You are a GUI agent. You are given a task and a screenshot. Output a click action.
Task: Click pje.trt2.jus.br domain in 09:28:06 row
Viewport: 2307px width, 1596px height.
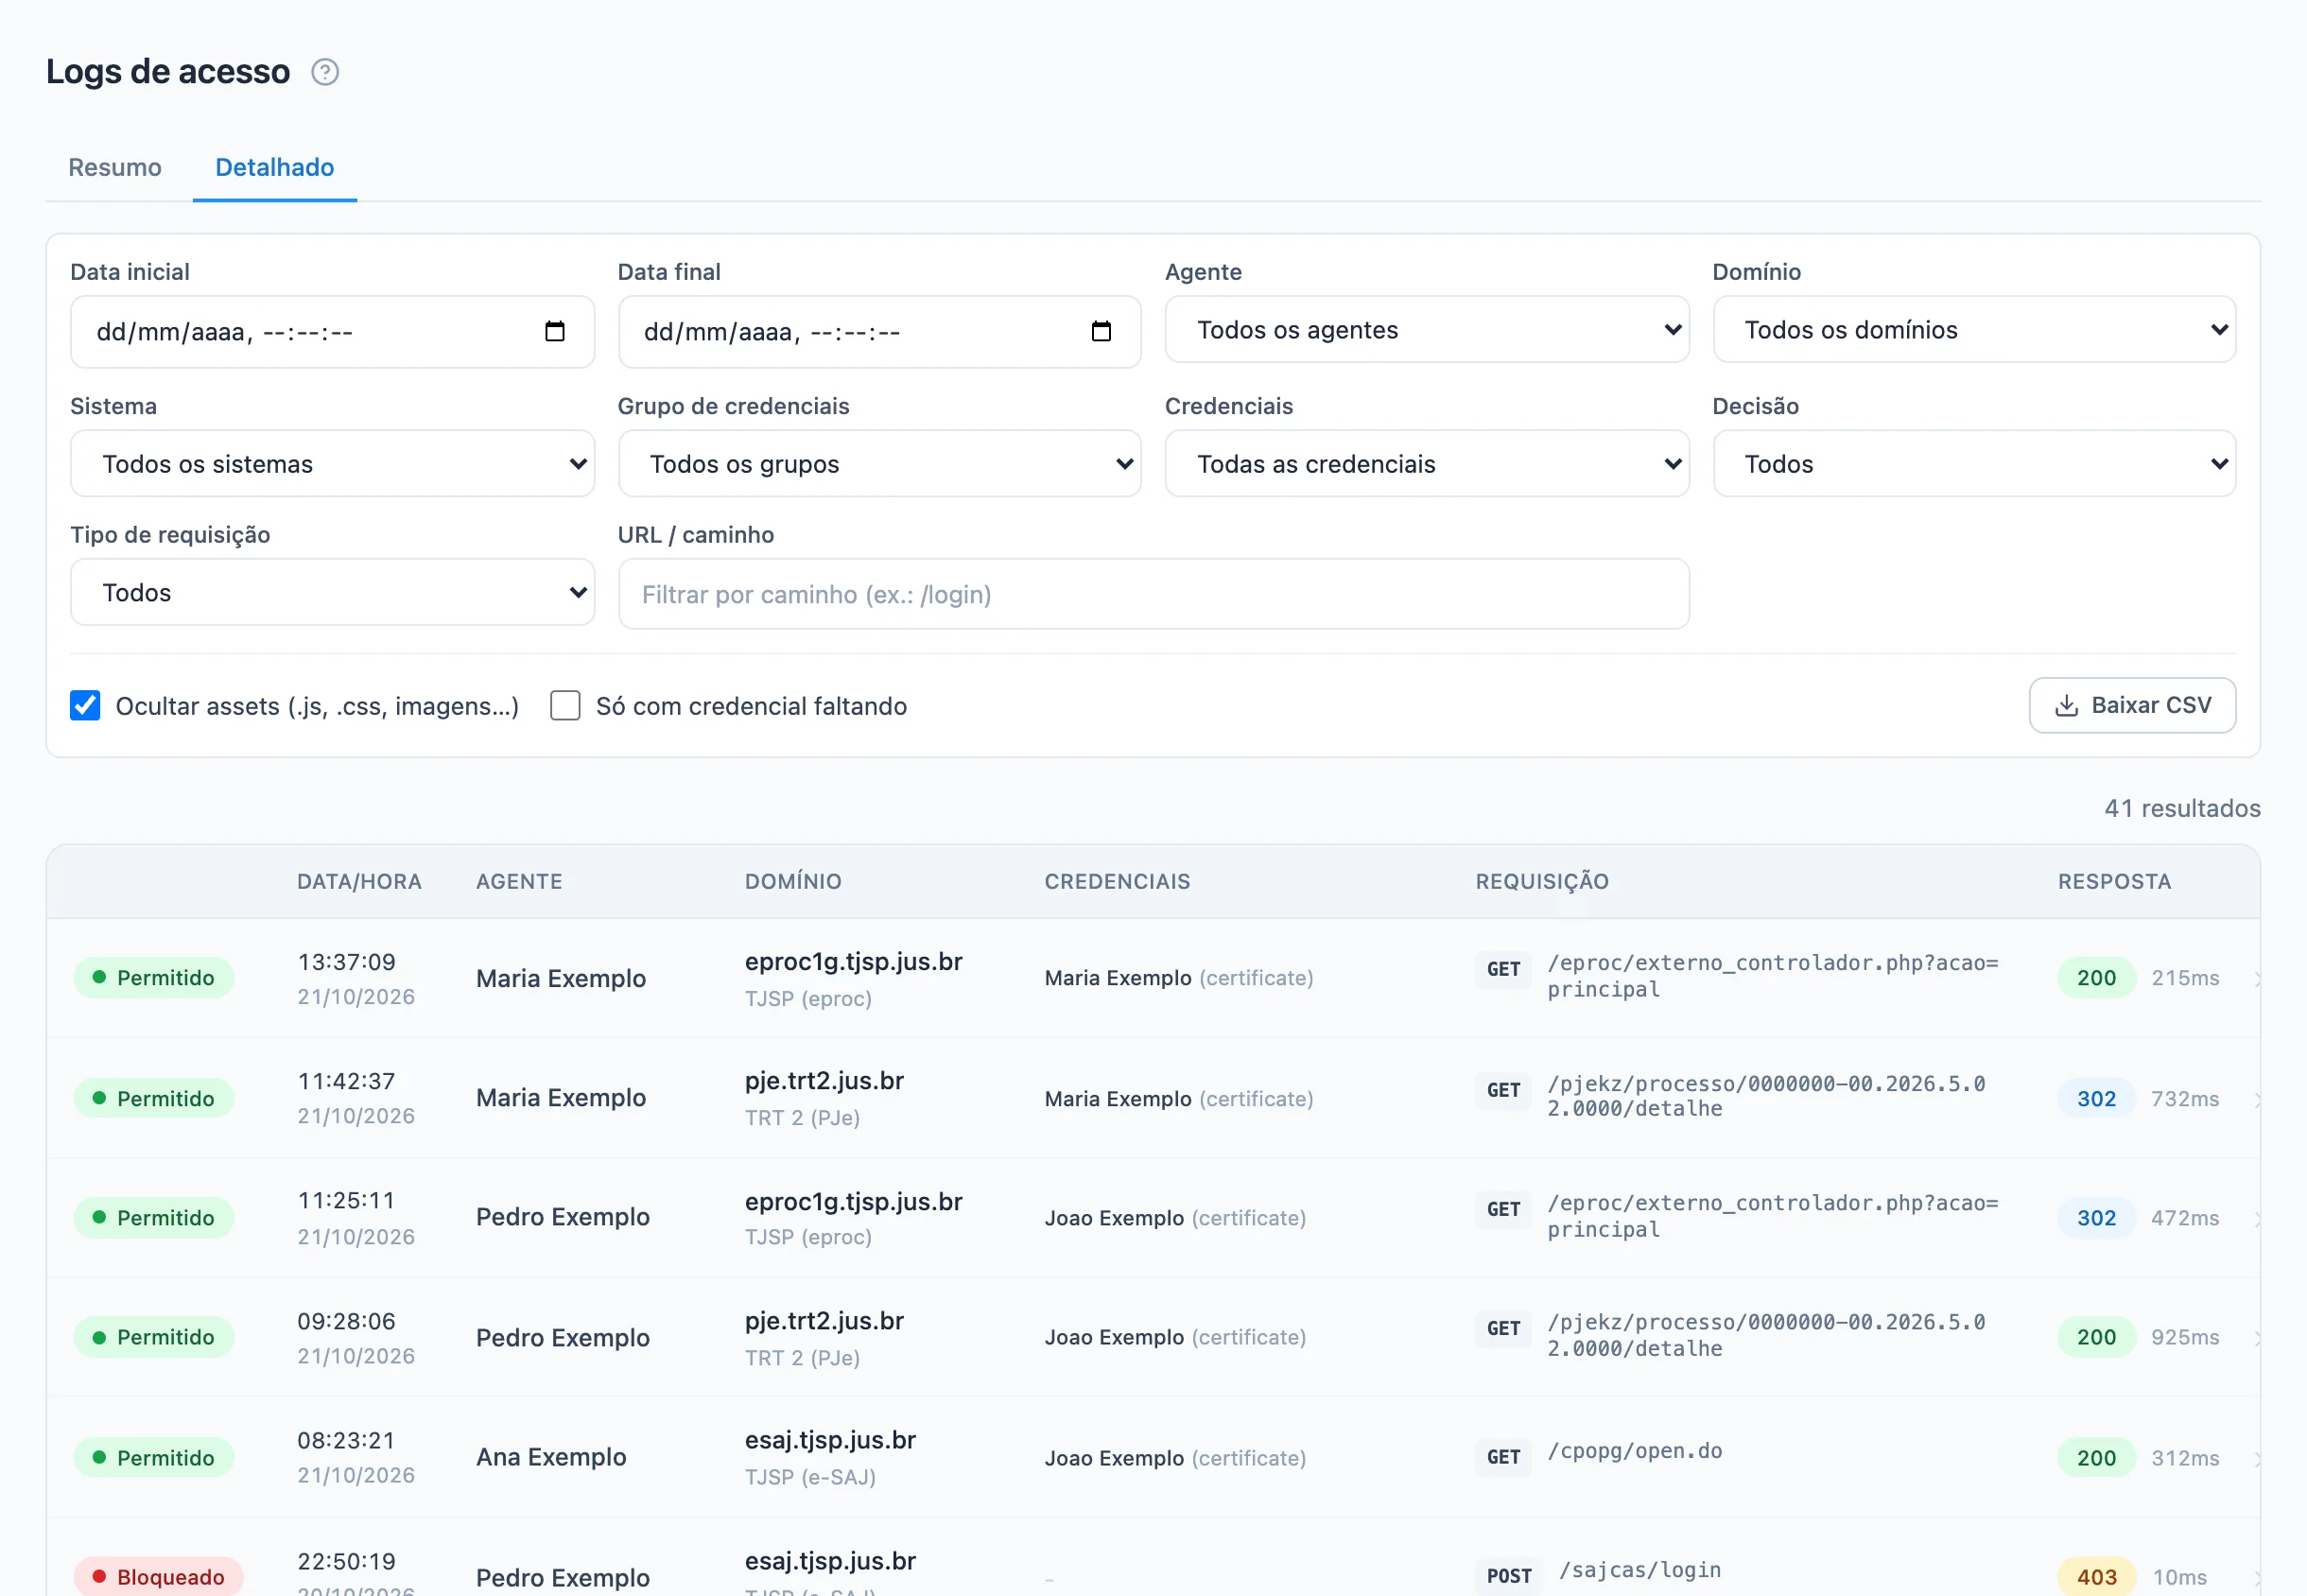825,1321
